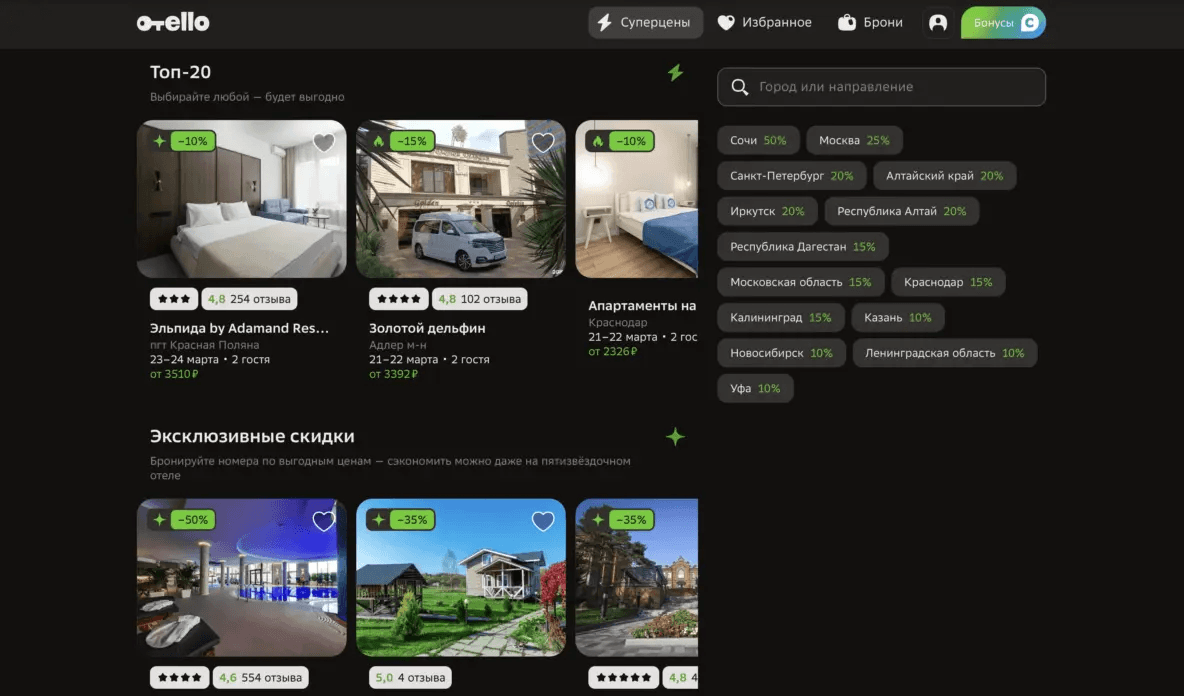Click the five-star rating on third discount card
The width and height of the screenshot is (1184, 696).
[623, 678]
